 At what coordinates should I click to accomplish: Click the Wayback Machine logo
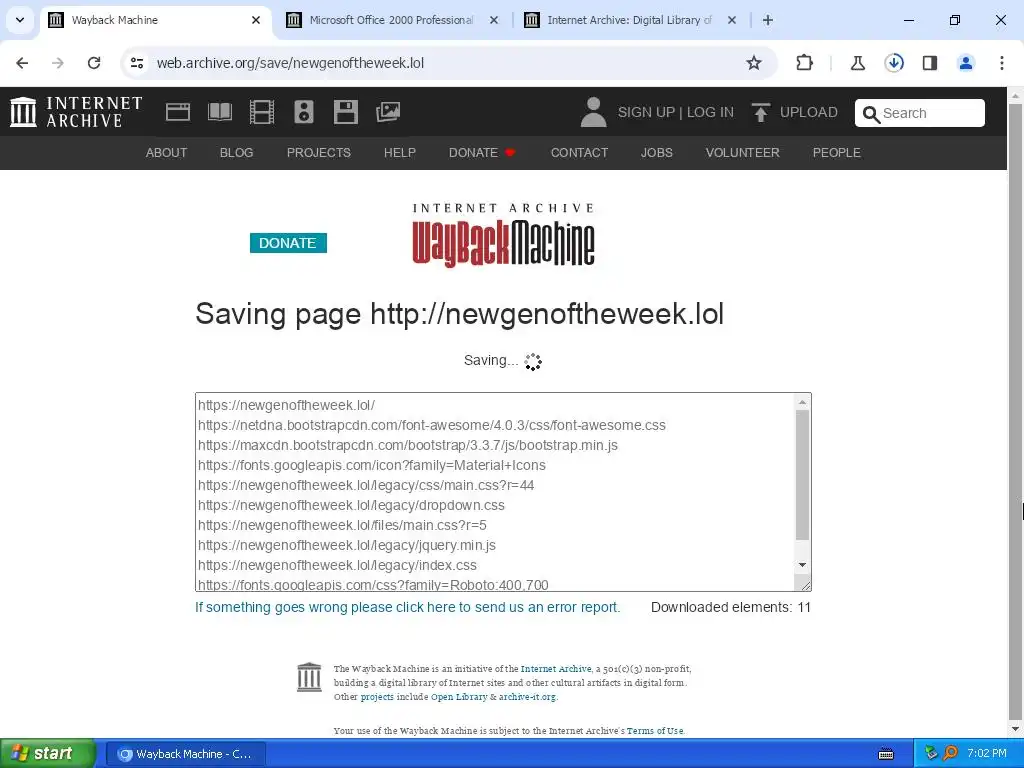pyautogui.click(x=503, y=235)
